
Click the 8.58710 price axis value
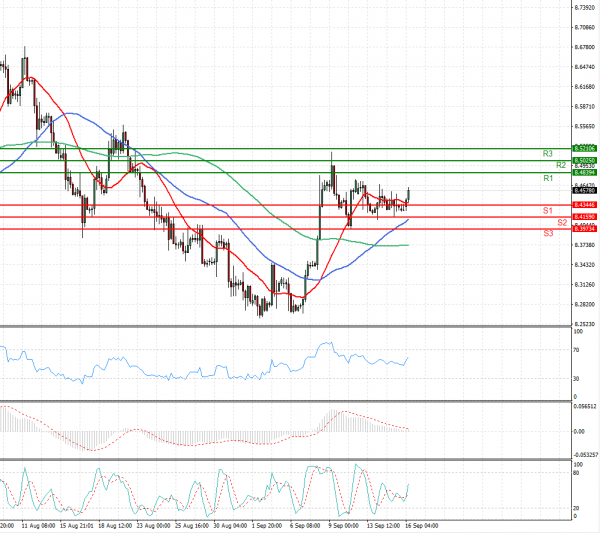[584, 106]
